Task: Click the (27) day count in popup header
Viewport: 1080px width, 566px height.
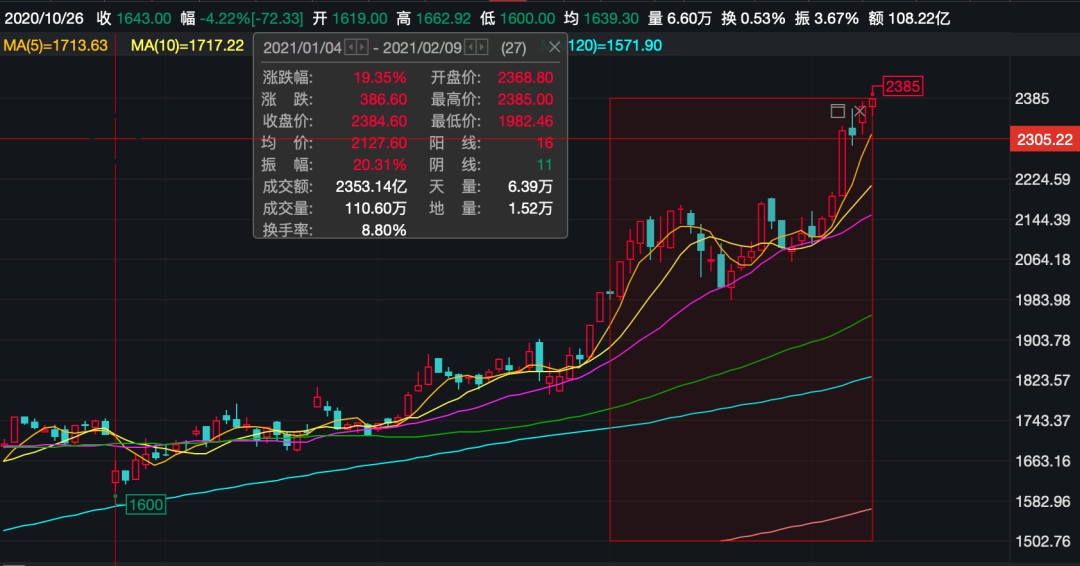Action: [513, 48]
